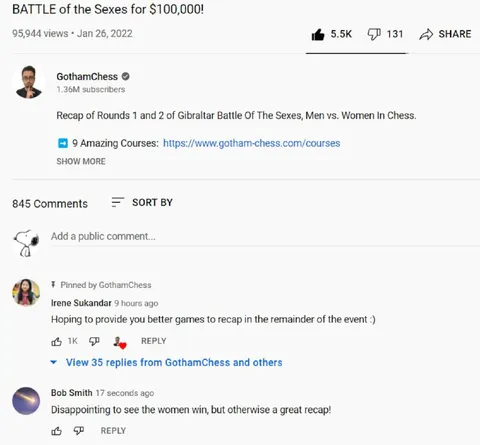Click the 1.36M subscribers text
The height and width of the screenshot is (445, 480).
tap(91, 89)
